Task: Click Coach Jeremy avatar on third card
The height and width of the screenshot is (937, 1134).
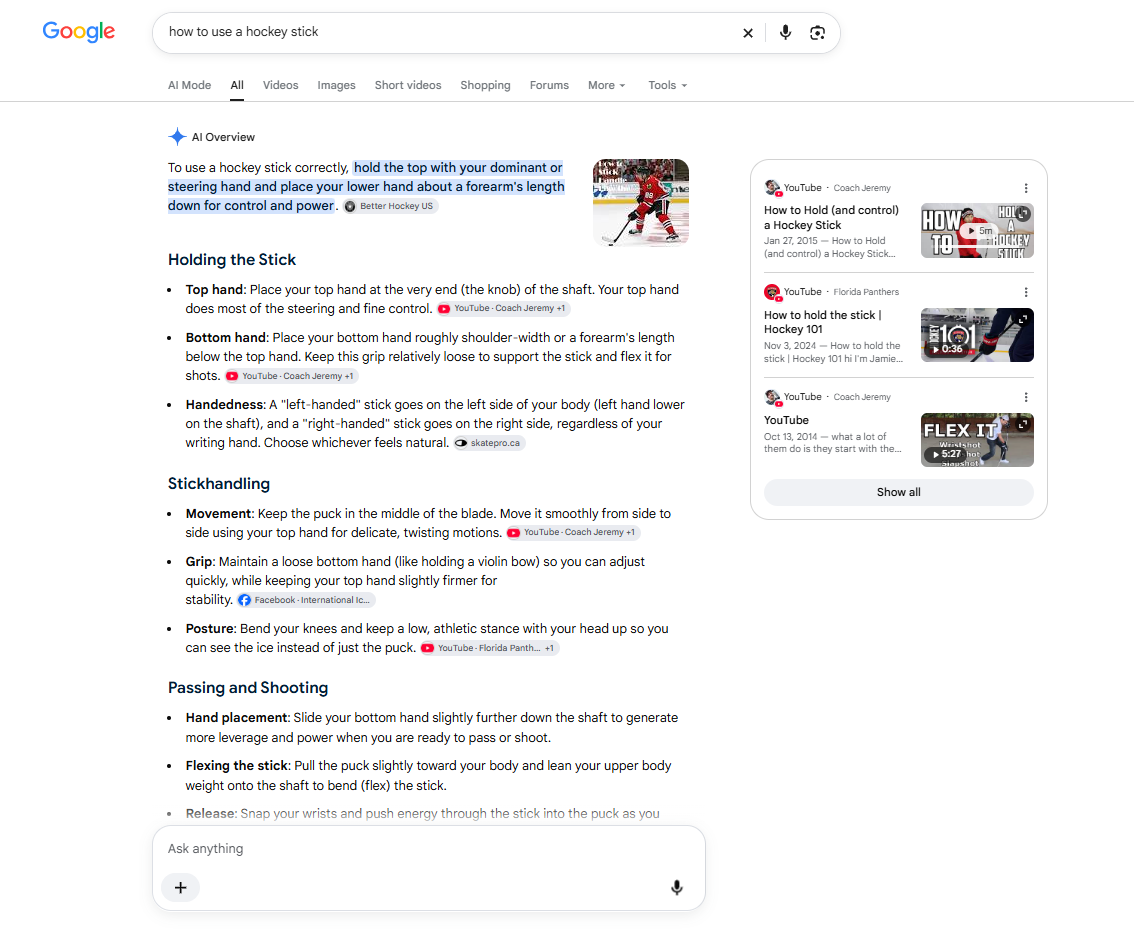Action: click(x=772, y=397)
